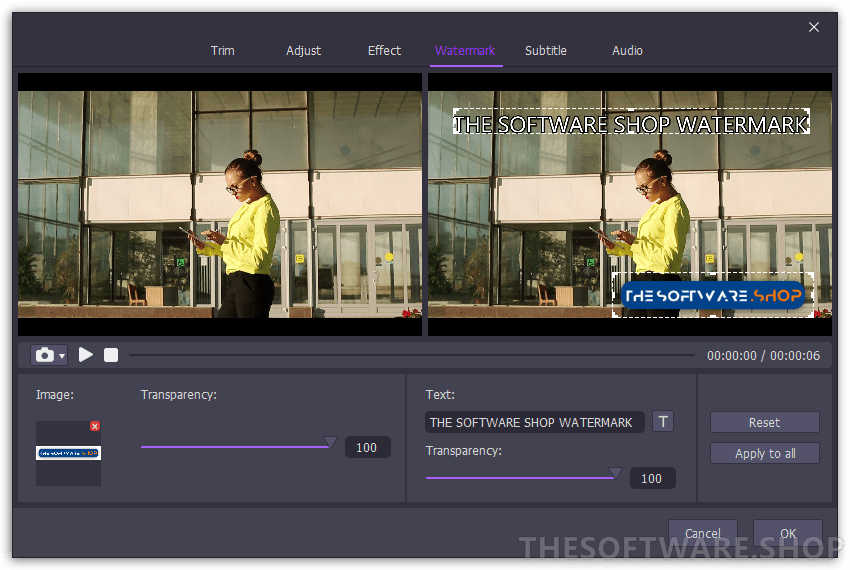Go to the Effect tab
Viewport: 850px width, 570px height.
(x=384, y=51)
